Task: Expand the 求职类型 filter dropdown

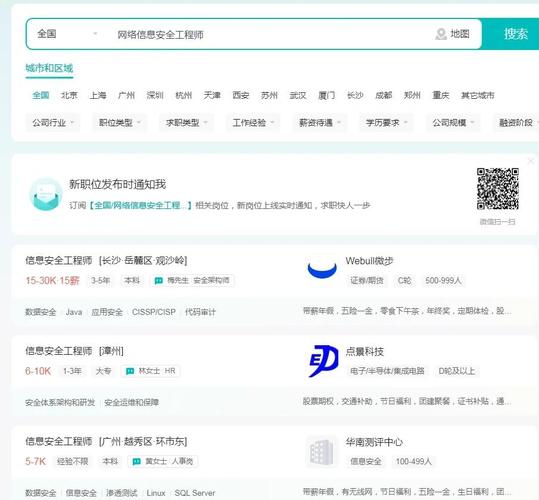Action: click(x=186, y=122)
